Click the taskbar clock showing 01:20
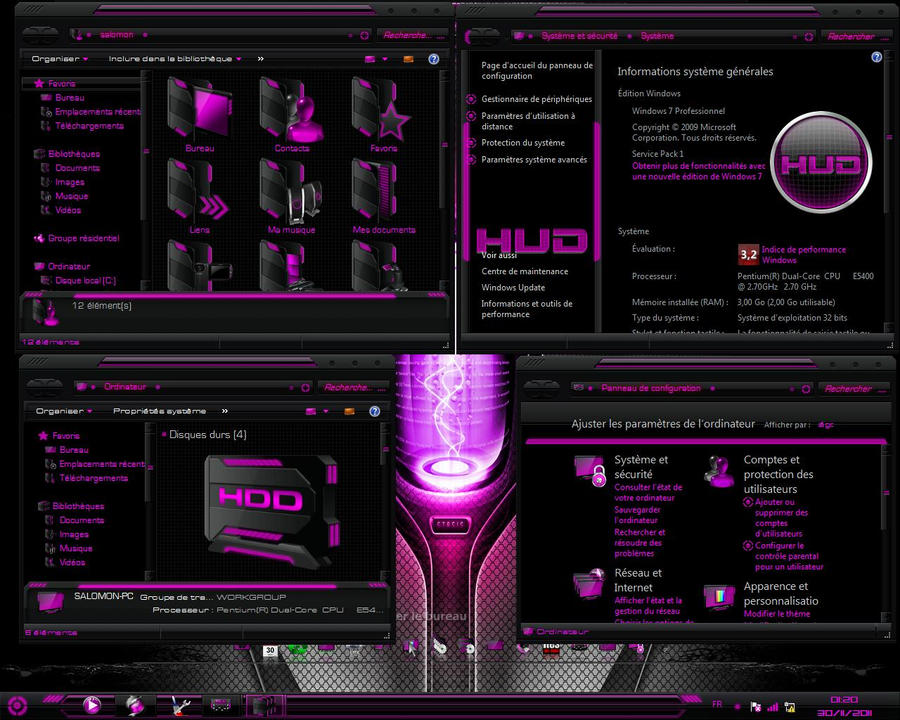 (x=844, y=700)
